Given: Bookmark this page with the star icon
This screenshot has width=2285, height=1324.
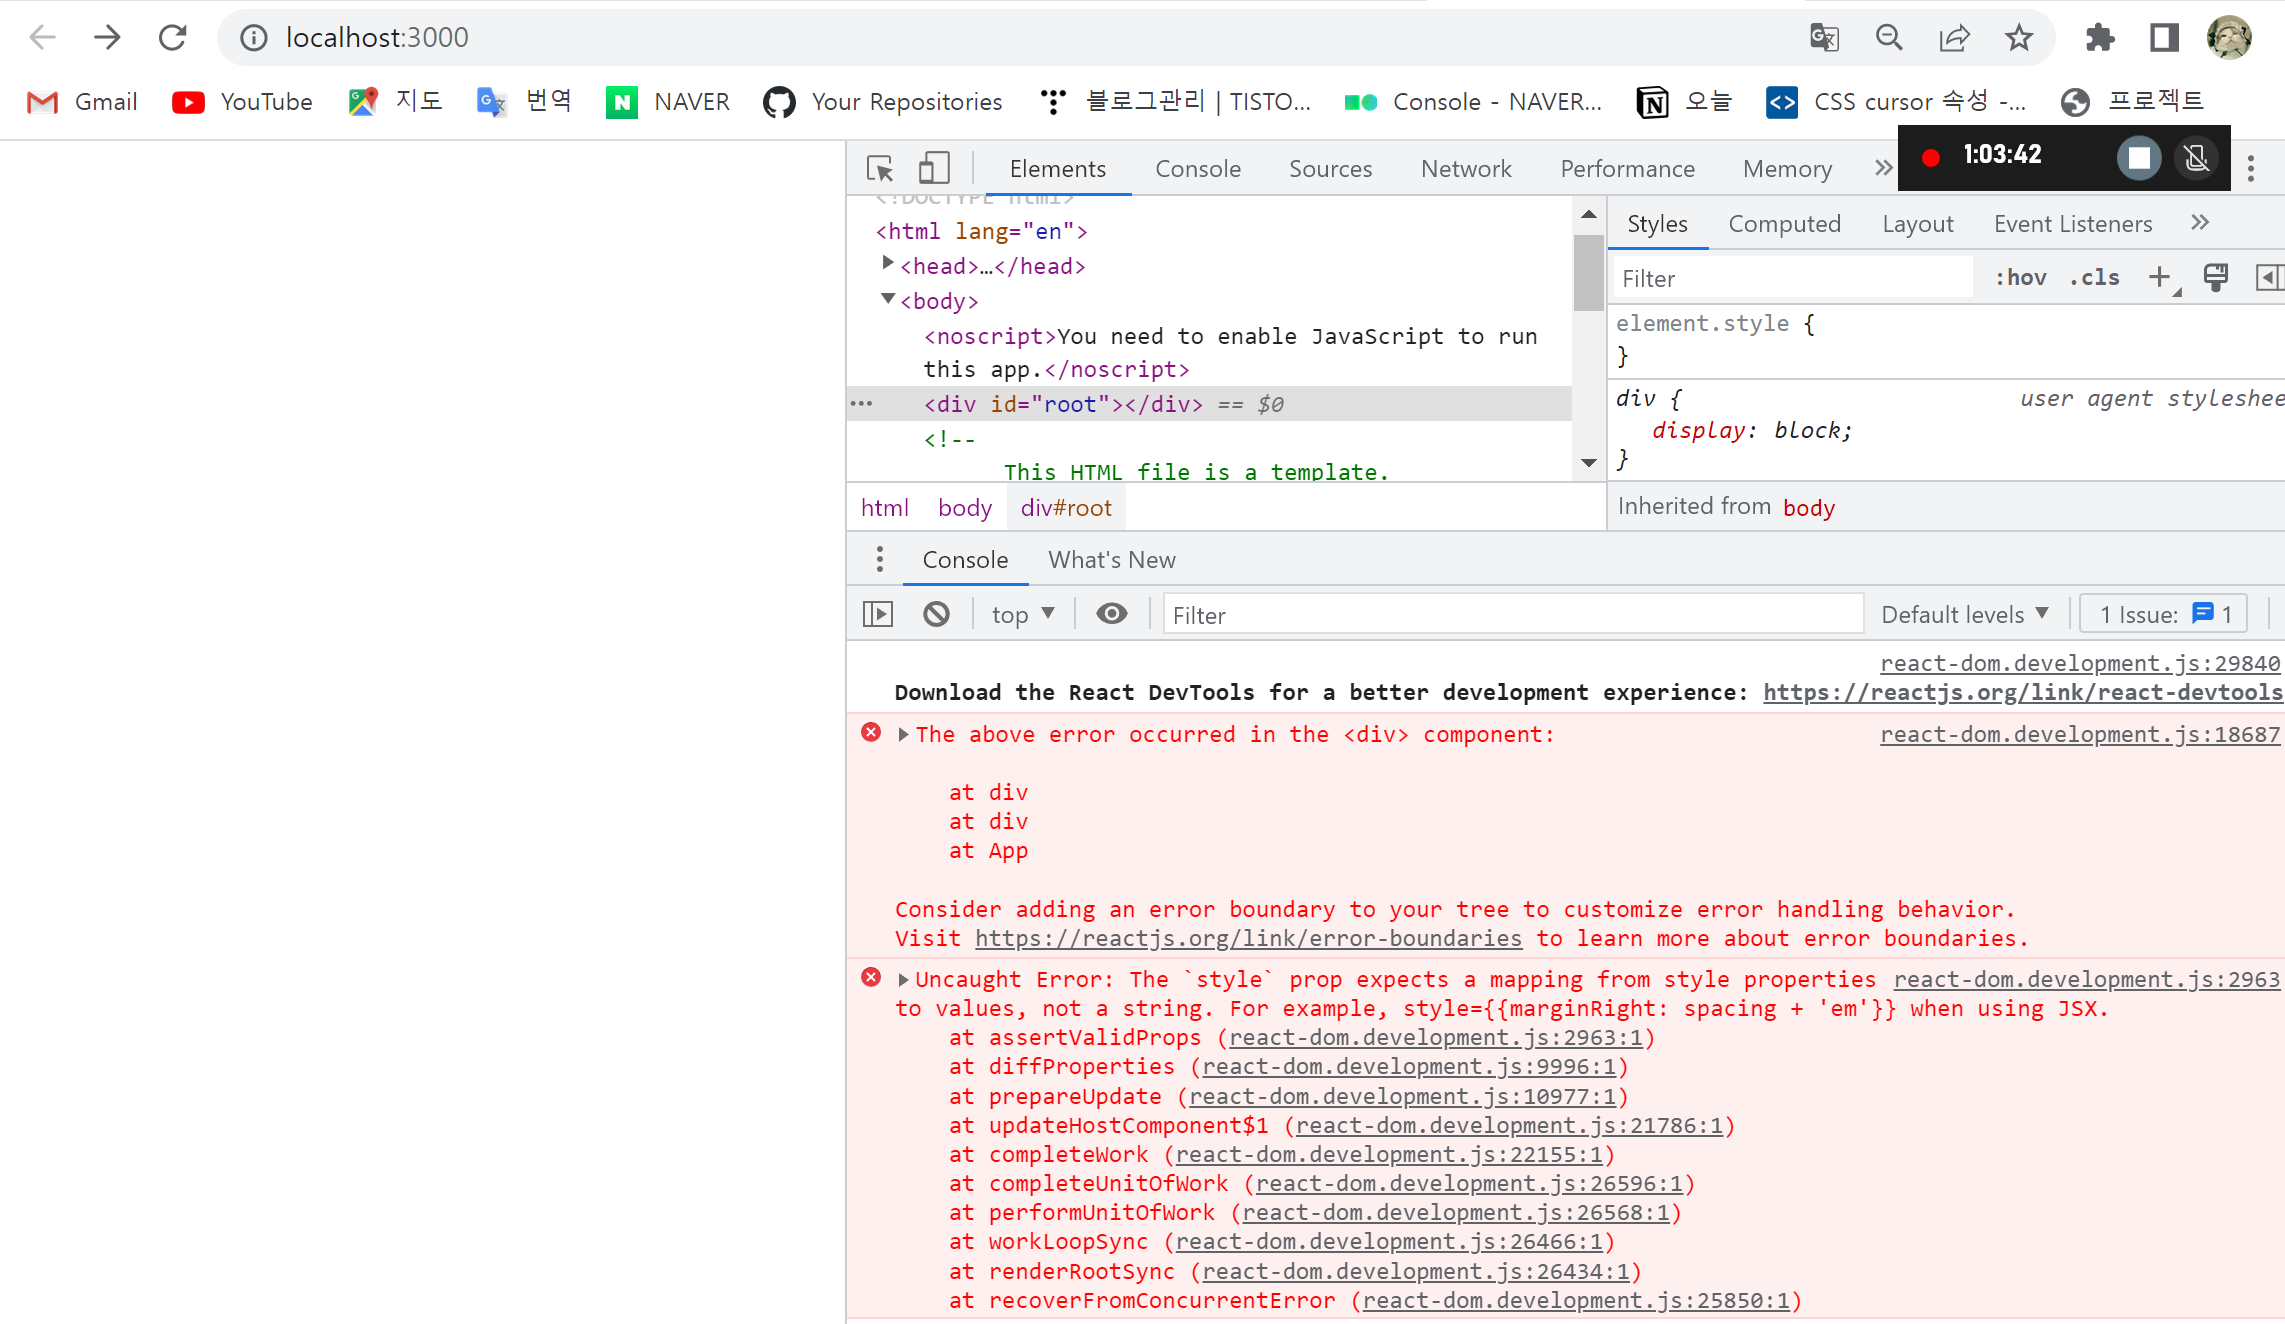Looking at the screenshot, I should pyautogui.click(x=2019, y=38).
